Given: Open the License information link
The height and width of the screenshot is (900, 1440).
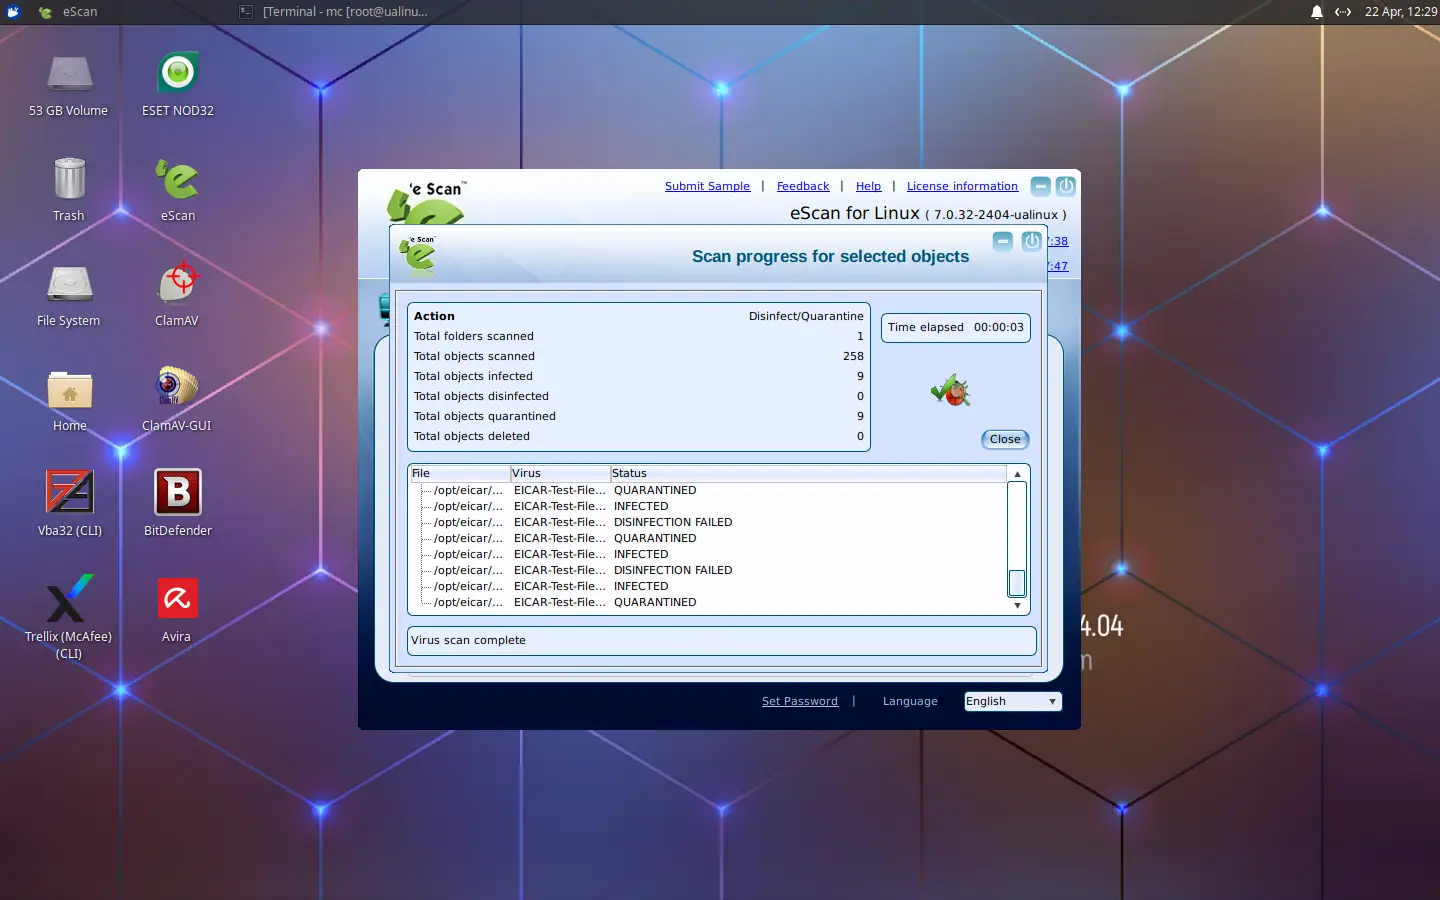Looking at the screenshot, I should click(962, 186).
